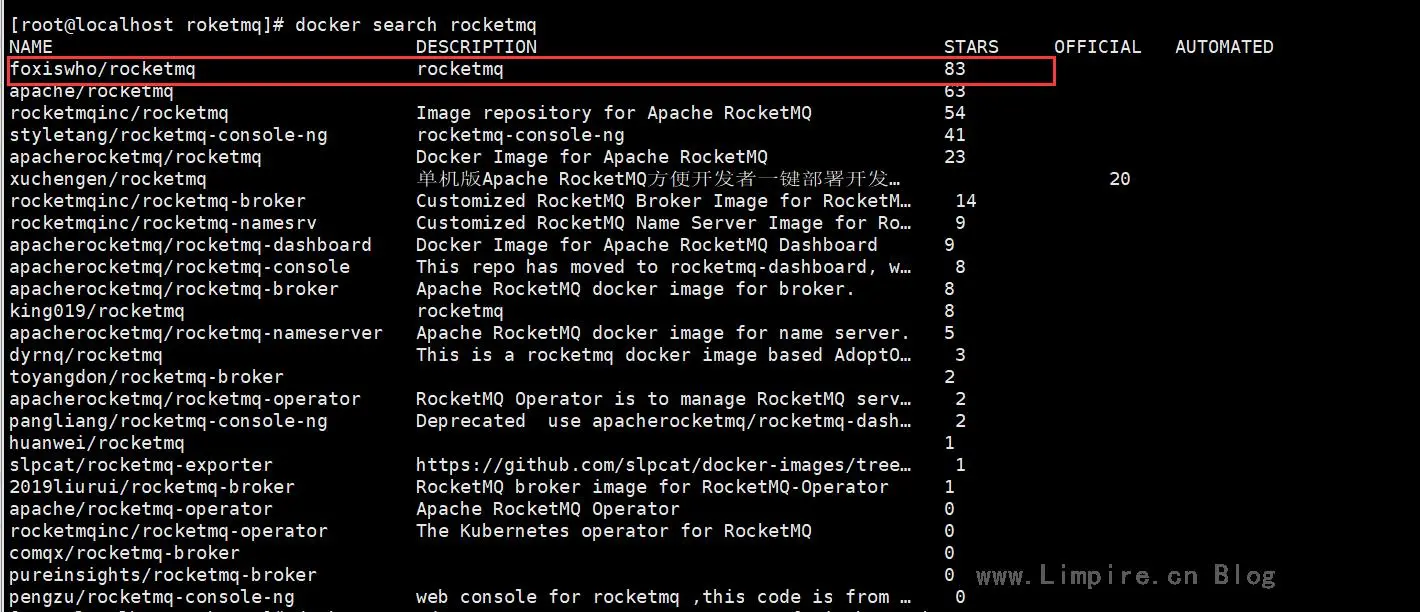Screen dimensions: 1420x612
Task: Select apacherocketmq/rocketmq-console image name
Action: 179,267
